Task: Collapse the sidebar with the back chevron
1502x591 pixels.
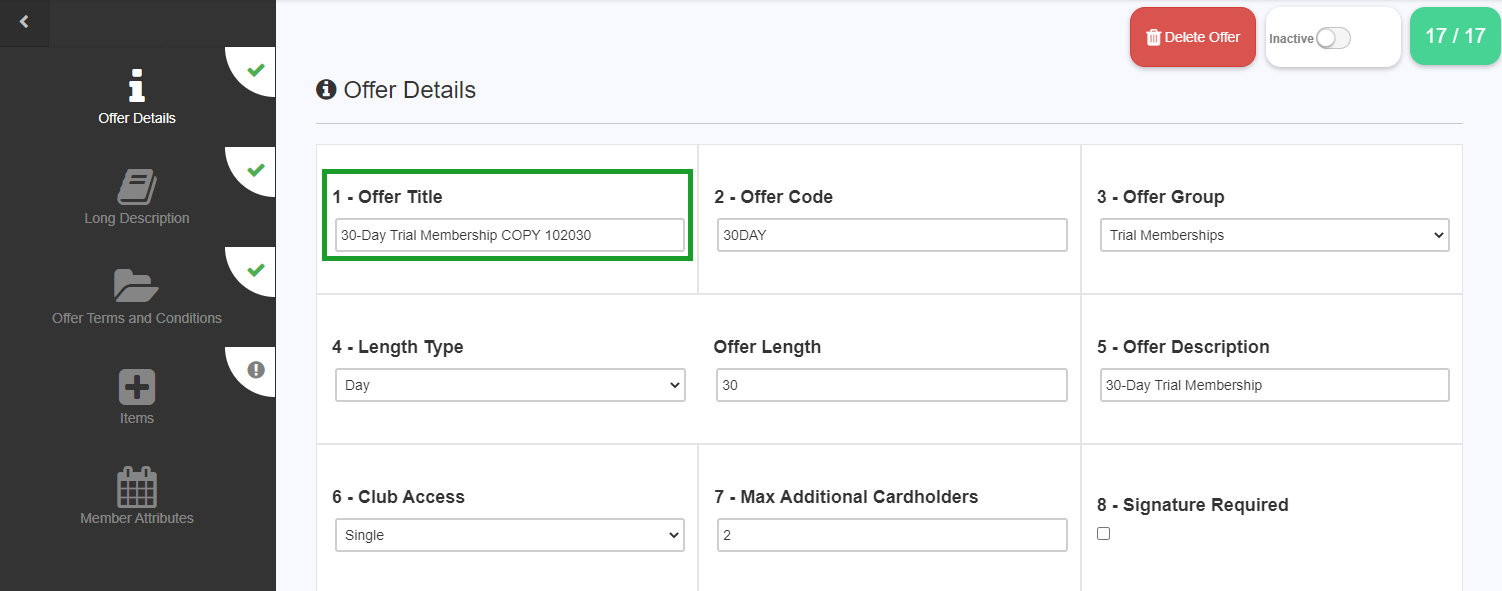Action: pyautogui.click(x=24, y=22)
